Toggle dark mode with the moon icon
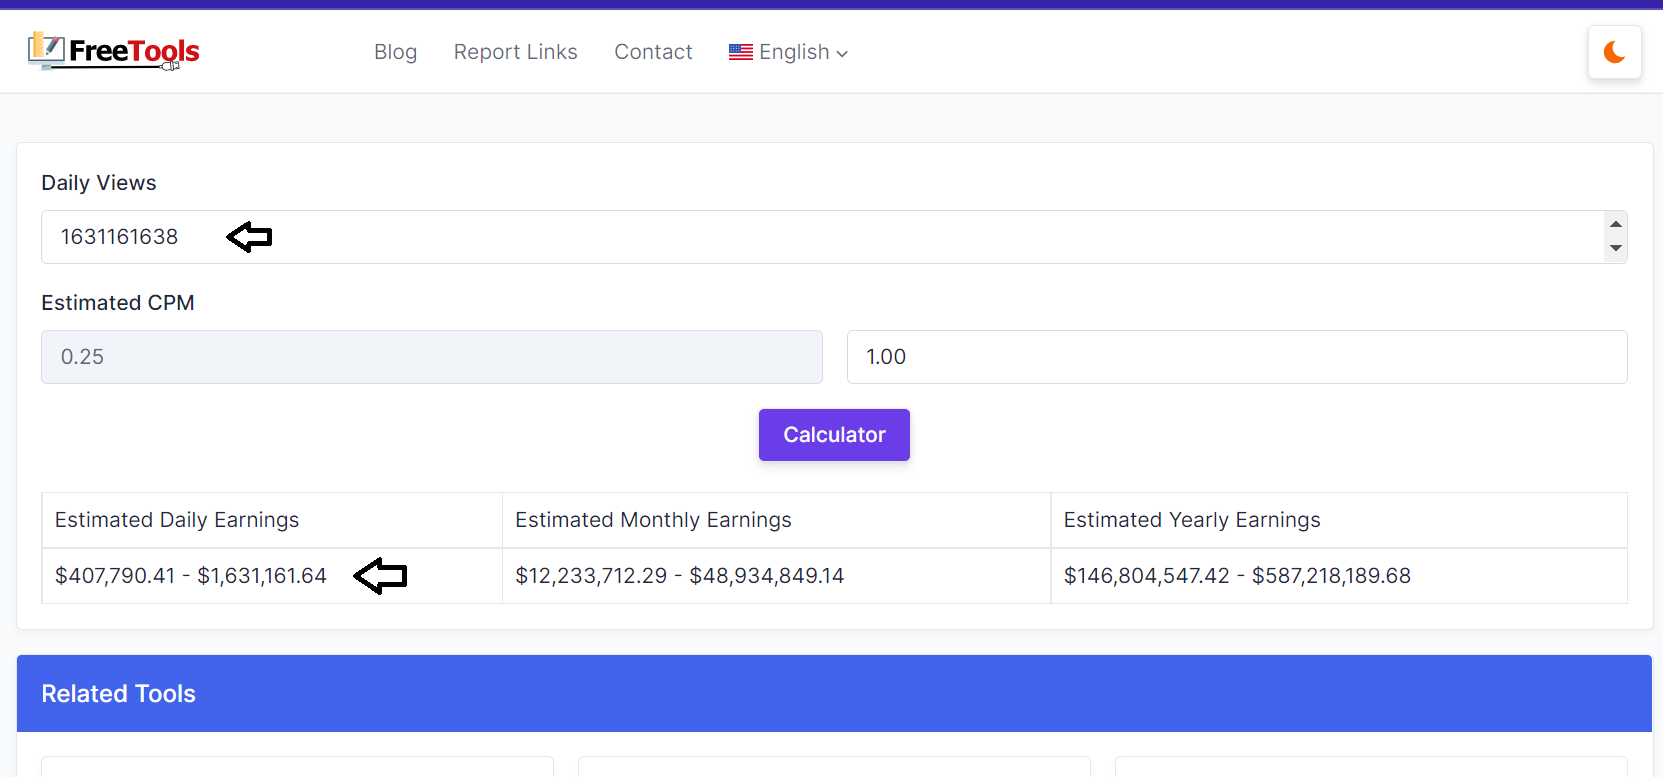 1614,52
